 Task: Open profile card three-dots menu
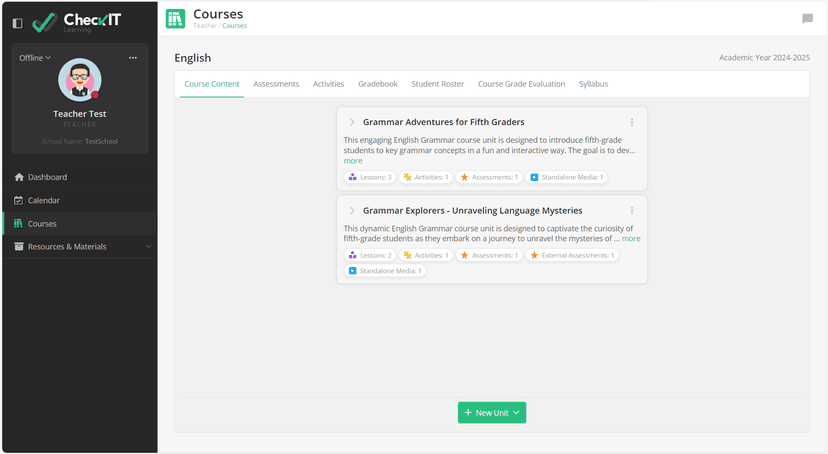(133, 58)
